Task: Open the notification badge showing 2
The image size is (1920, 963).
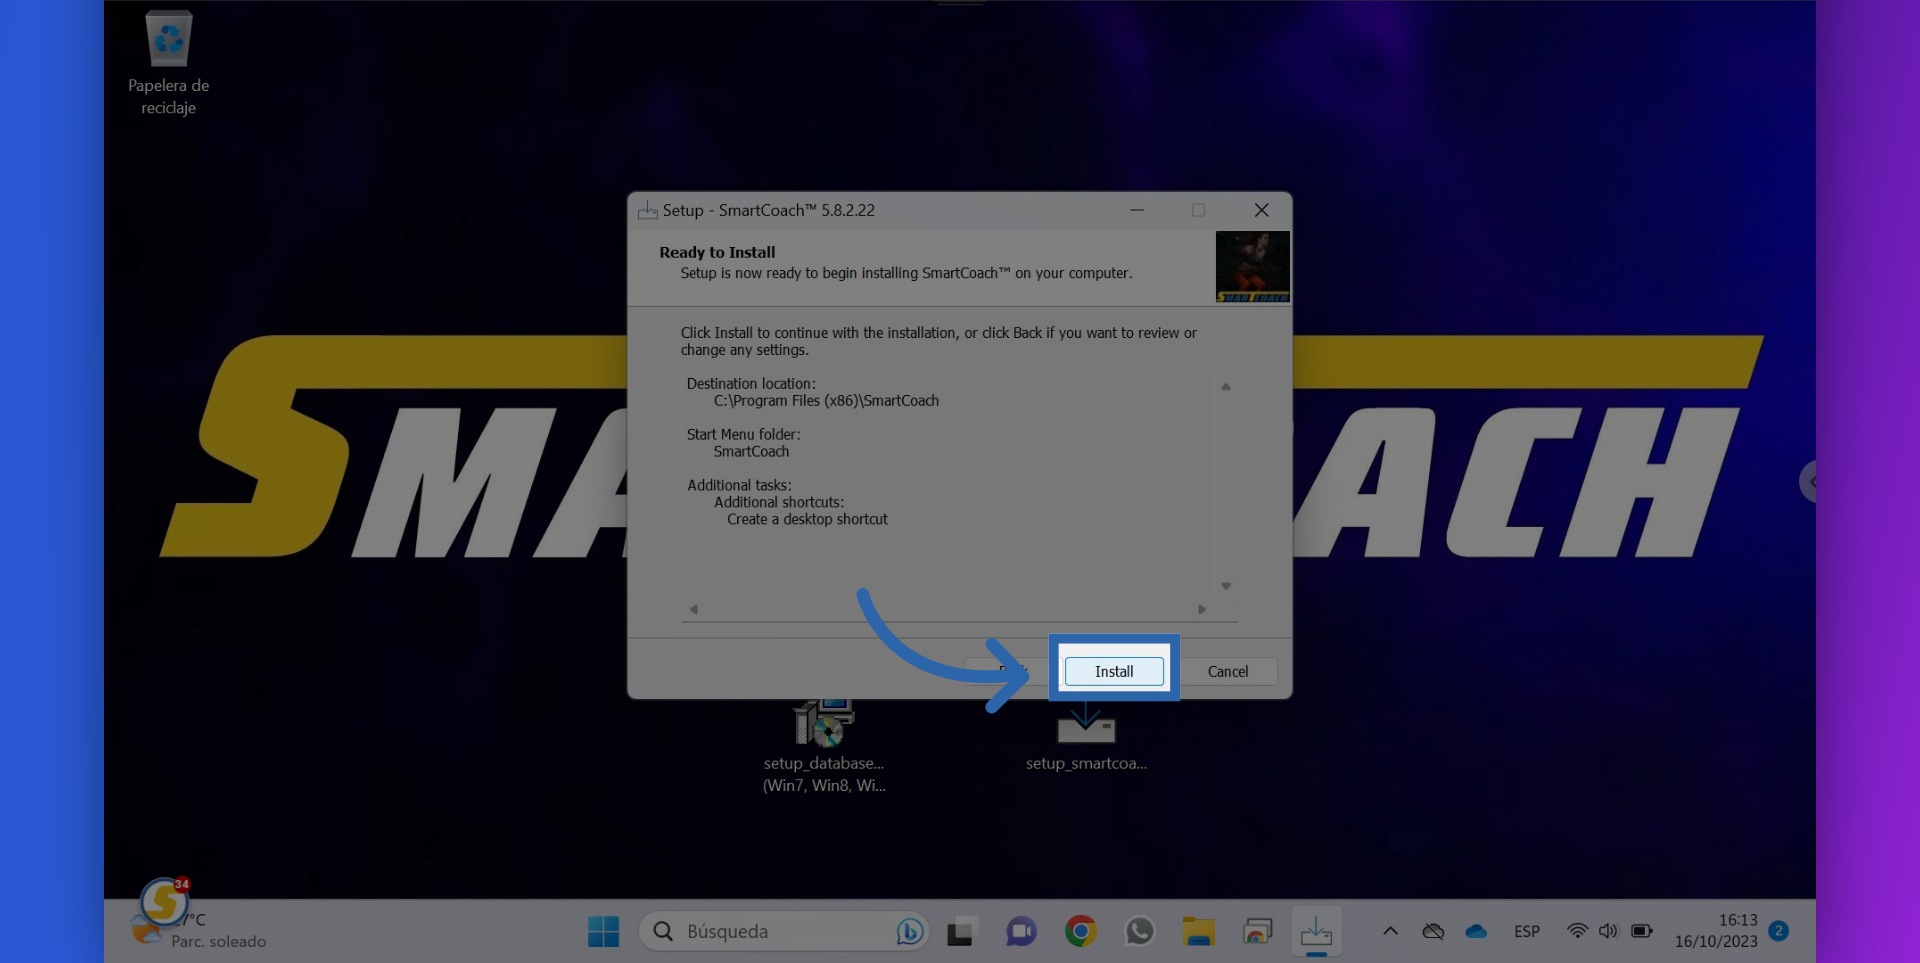Action: (x=1778, y=930)
